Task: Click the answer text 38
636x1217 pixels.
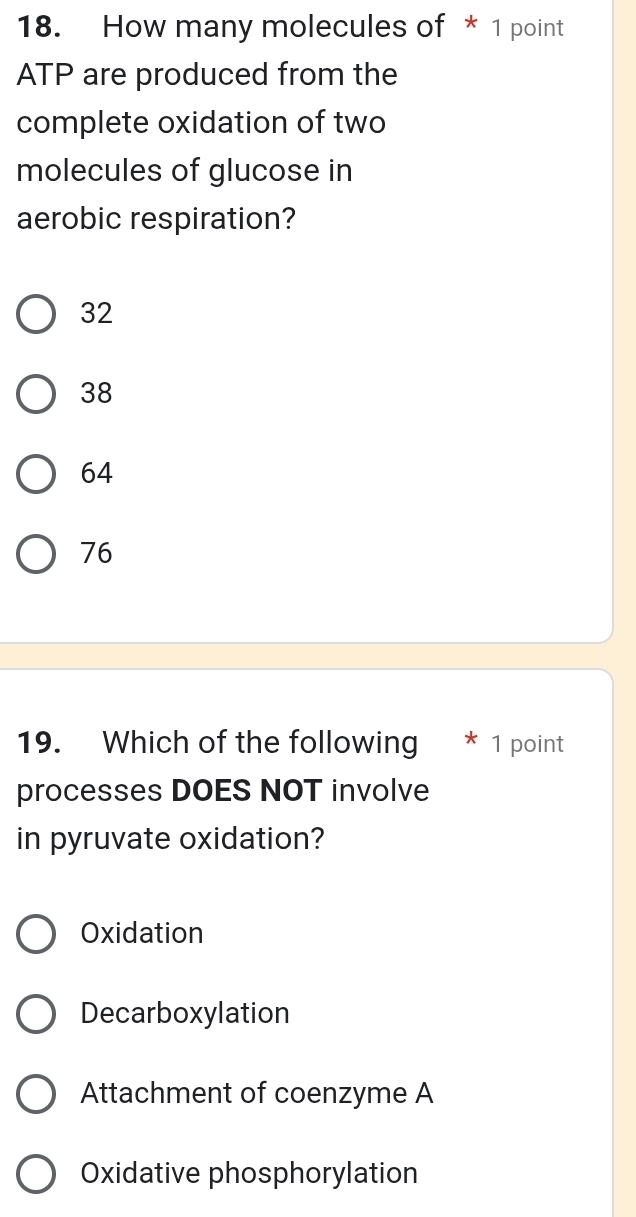Action: coord(95,394)
